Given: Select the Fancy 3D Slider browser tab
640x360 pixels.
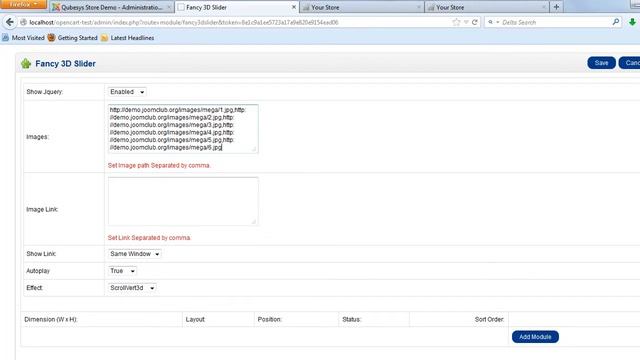Looking at the screenshot, I should pos(237,7).
